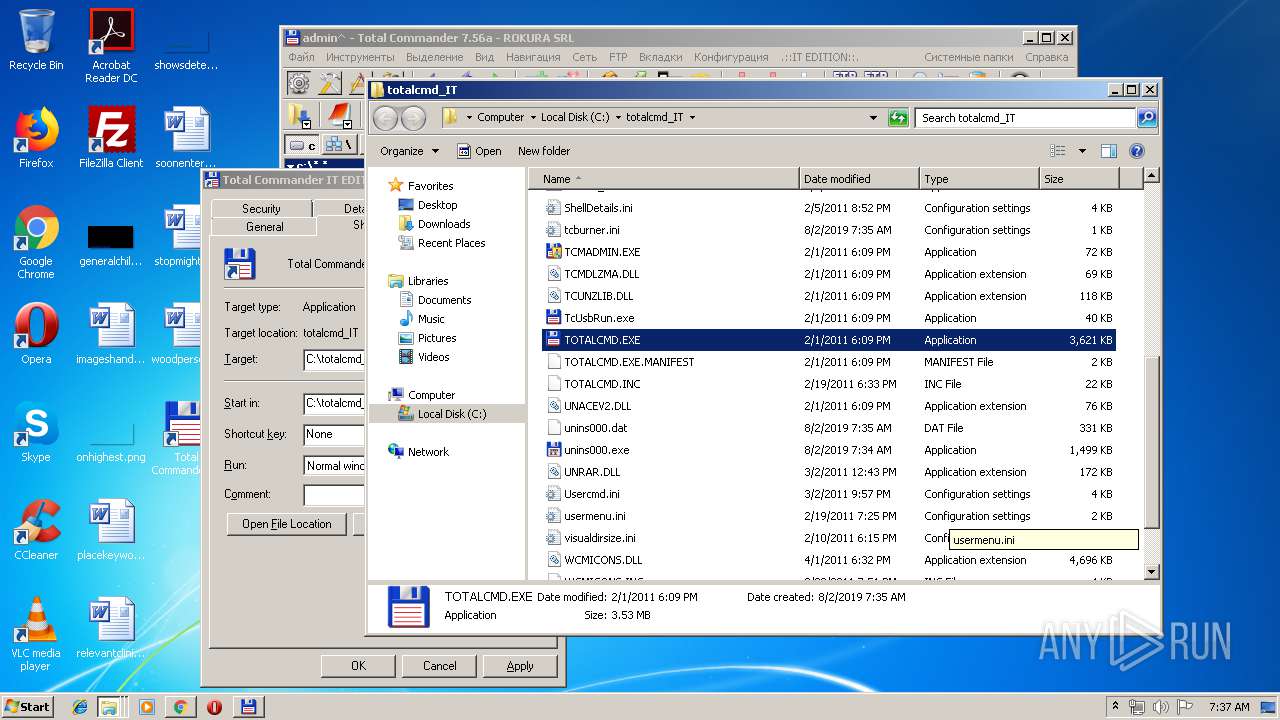Click the file list vertical scrollbar thumb
This screenshot has height=720, width=1280.
(1151, 440)
